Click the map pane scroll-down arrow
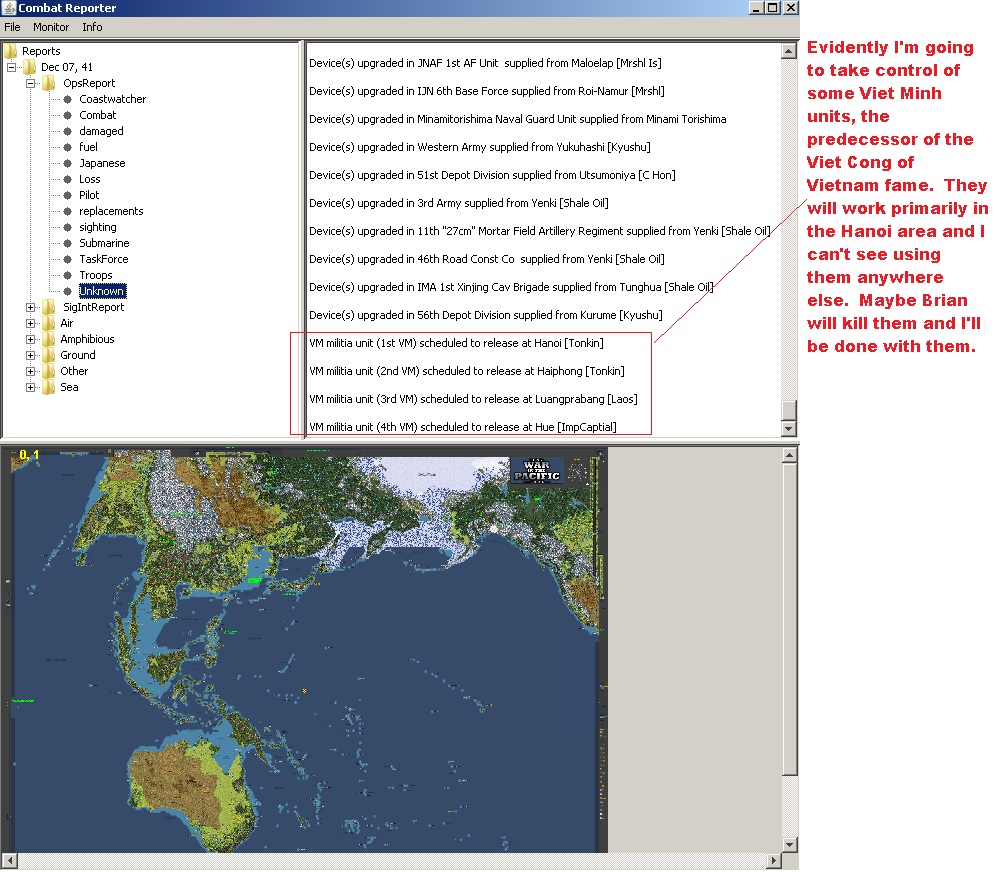 tap(789, 845)
